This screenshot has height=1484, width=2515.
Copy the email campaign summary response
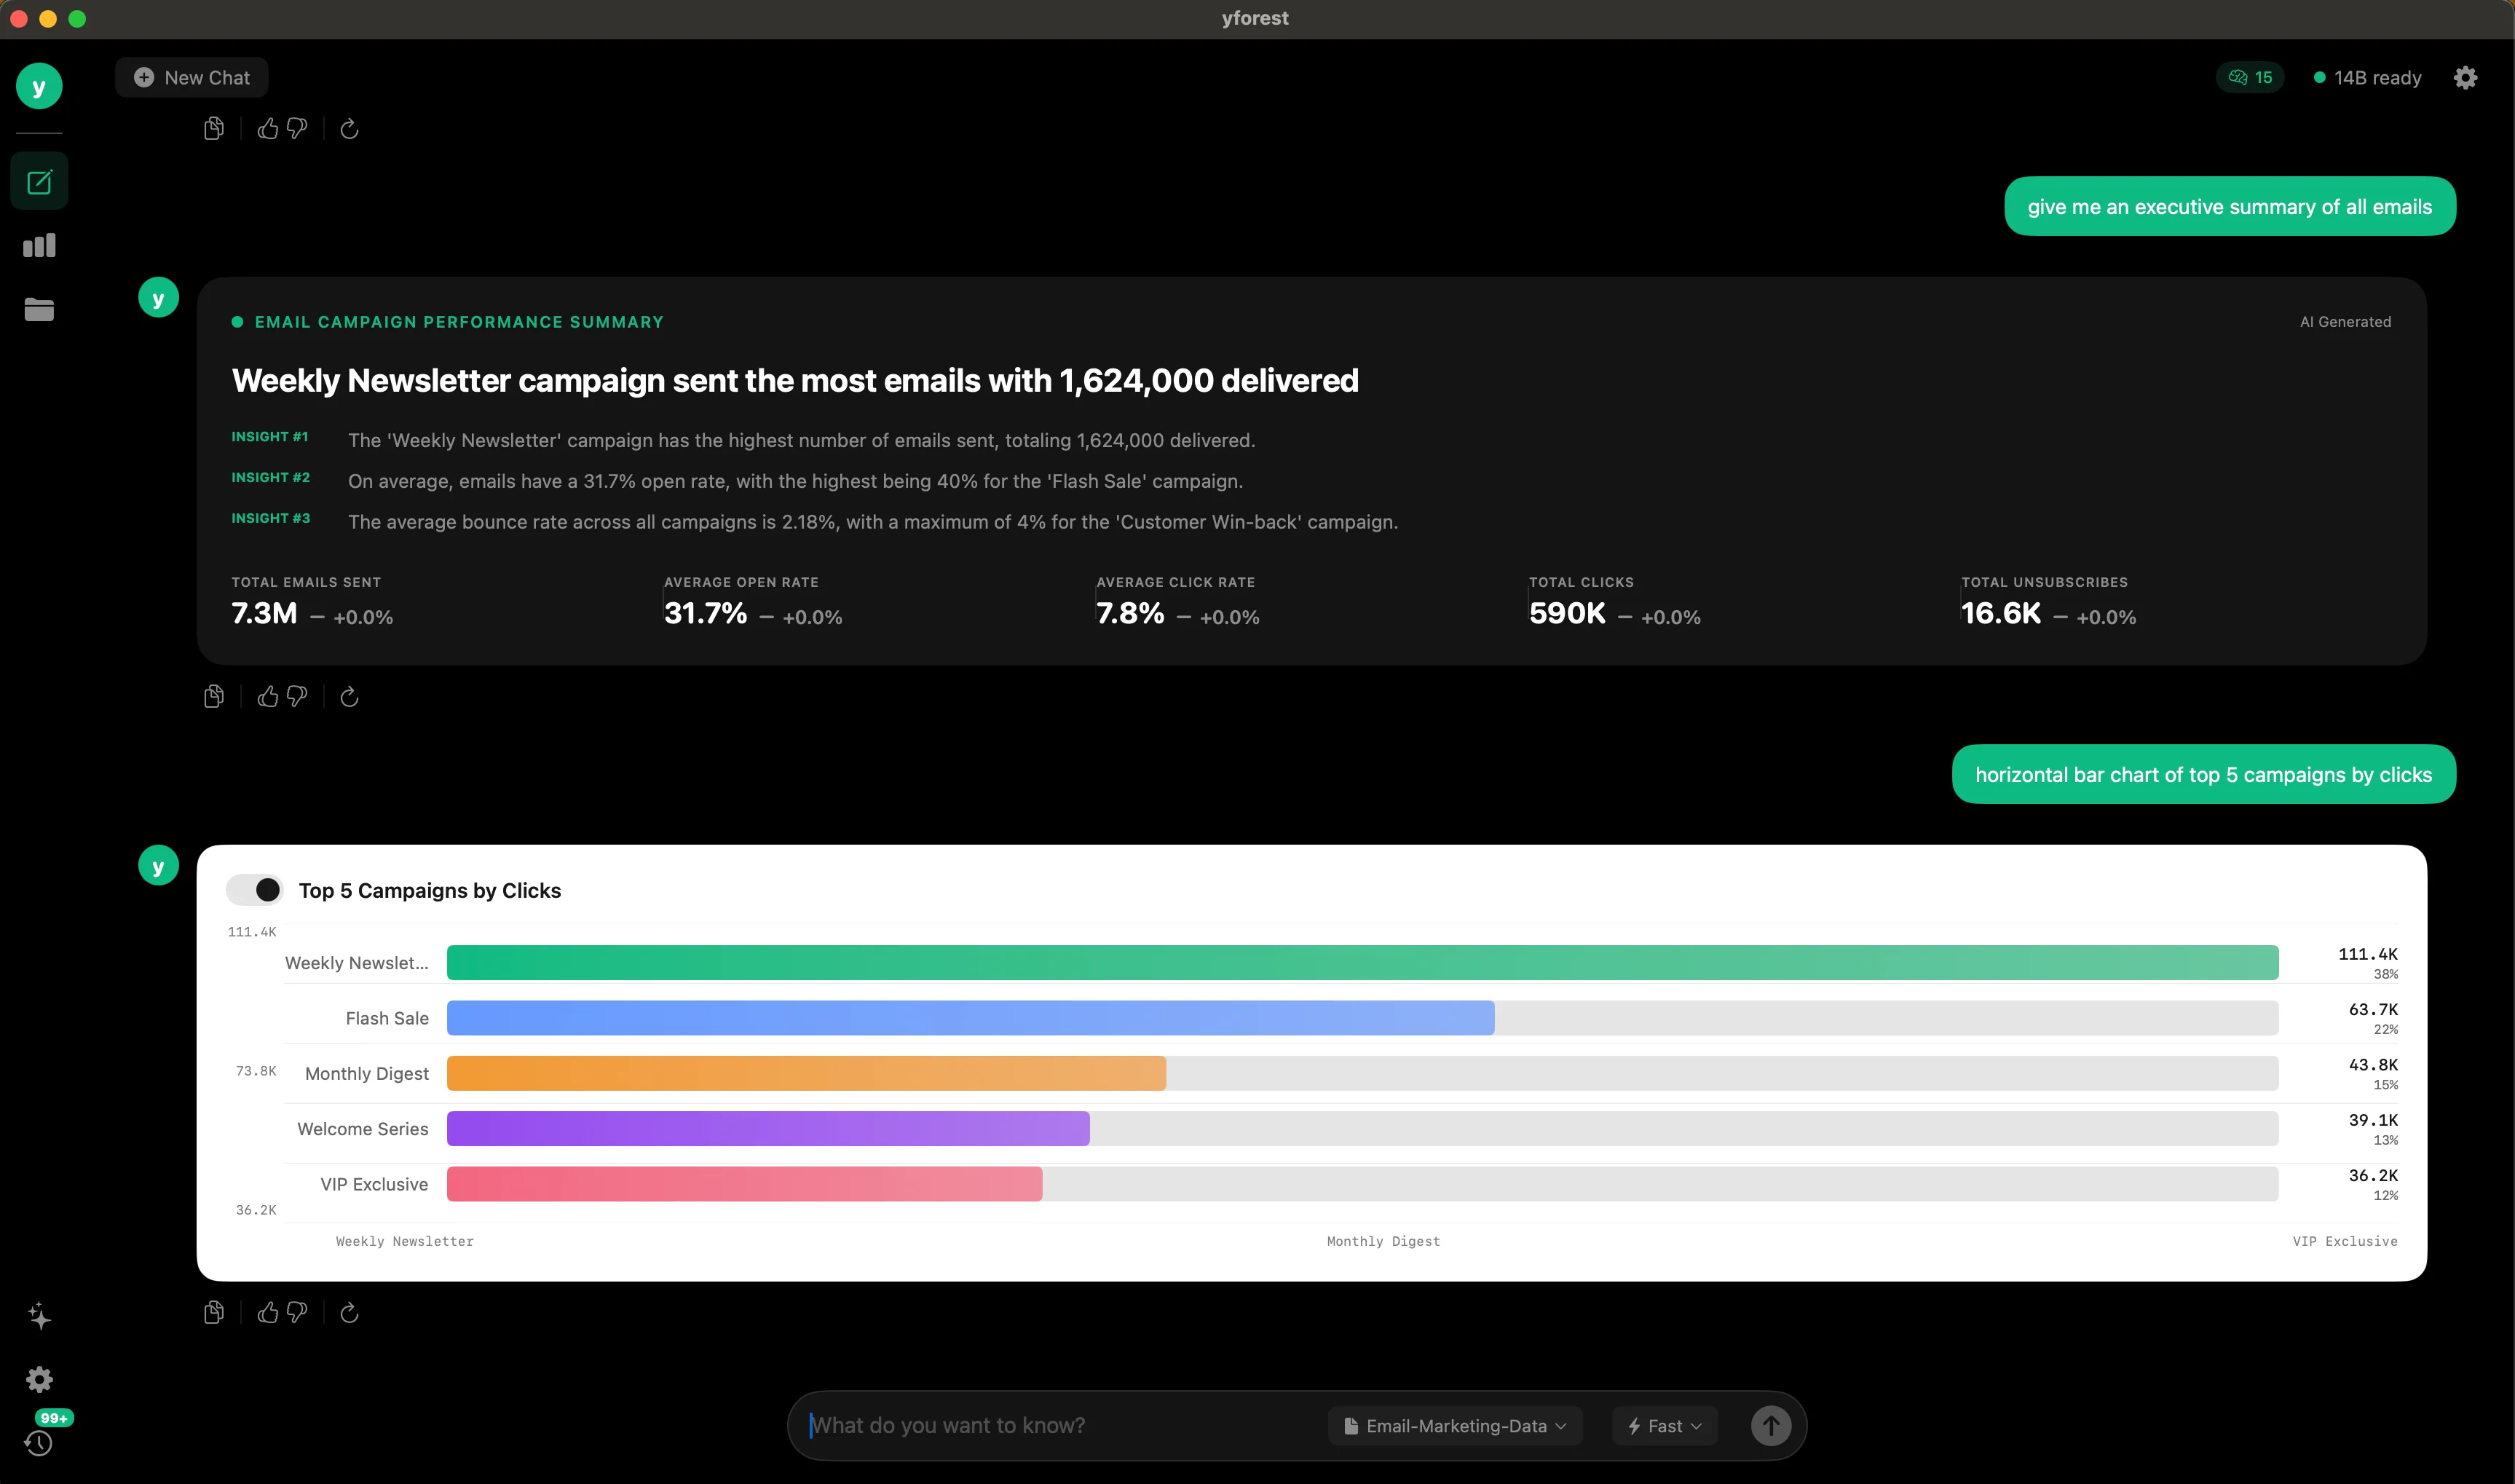click(x=214, y=696)
